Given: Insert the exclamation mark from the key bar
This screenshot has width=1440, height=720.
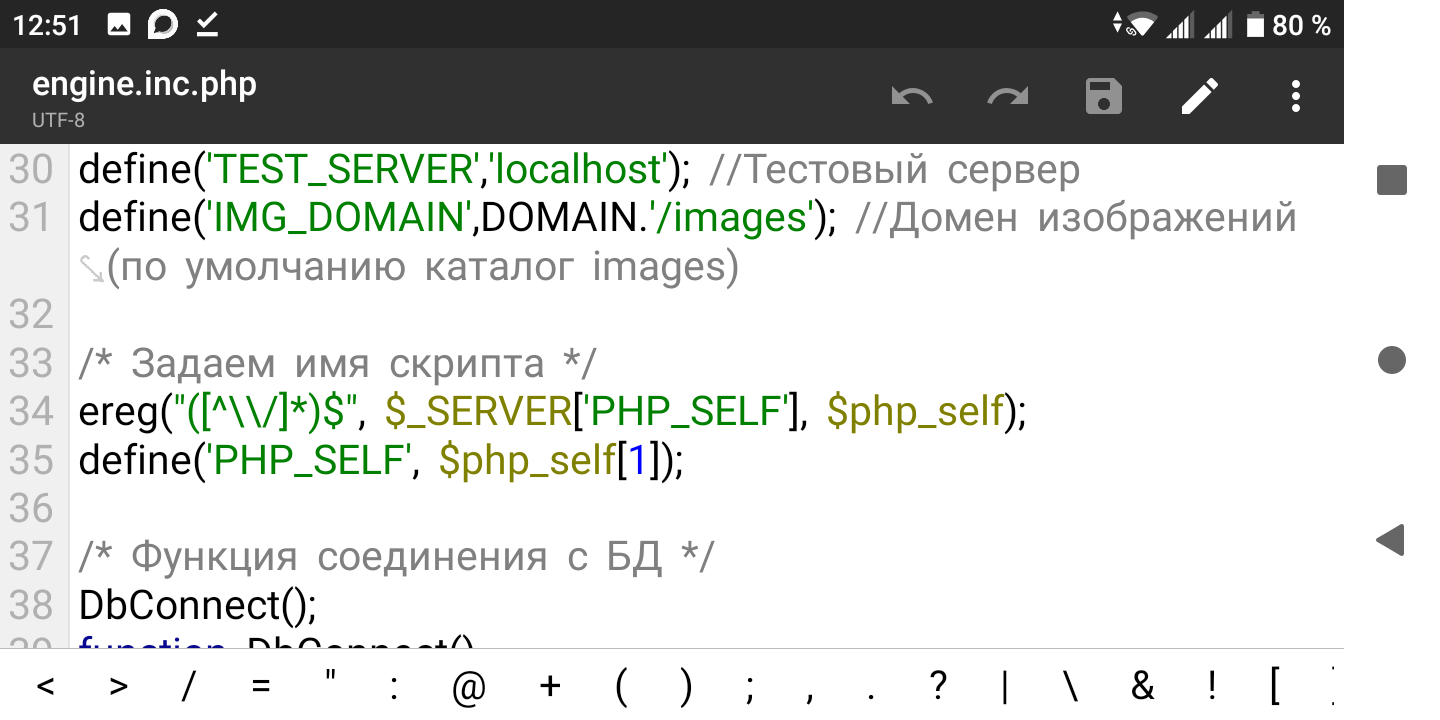Looking at the screenshot, I should [1212, 686].
